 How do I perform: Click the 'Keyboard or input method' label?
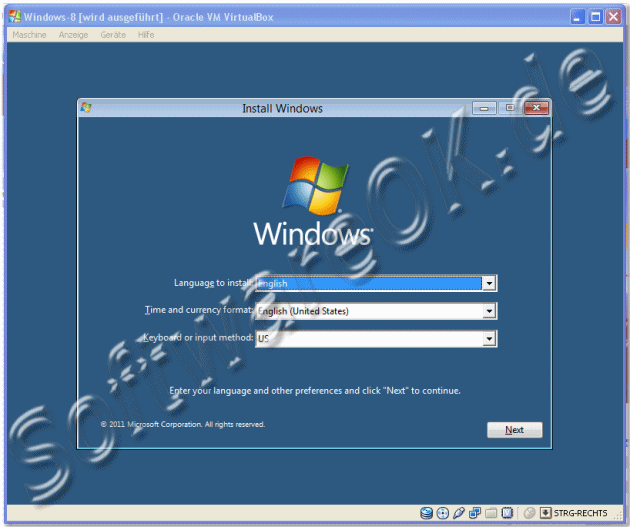[198, 338]
